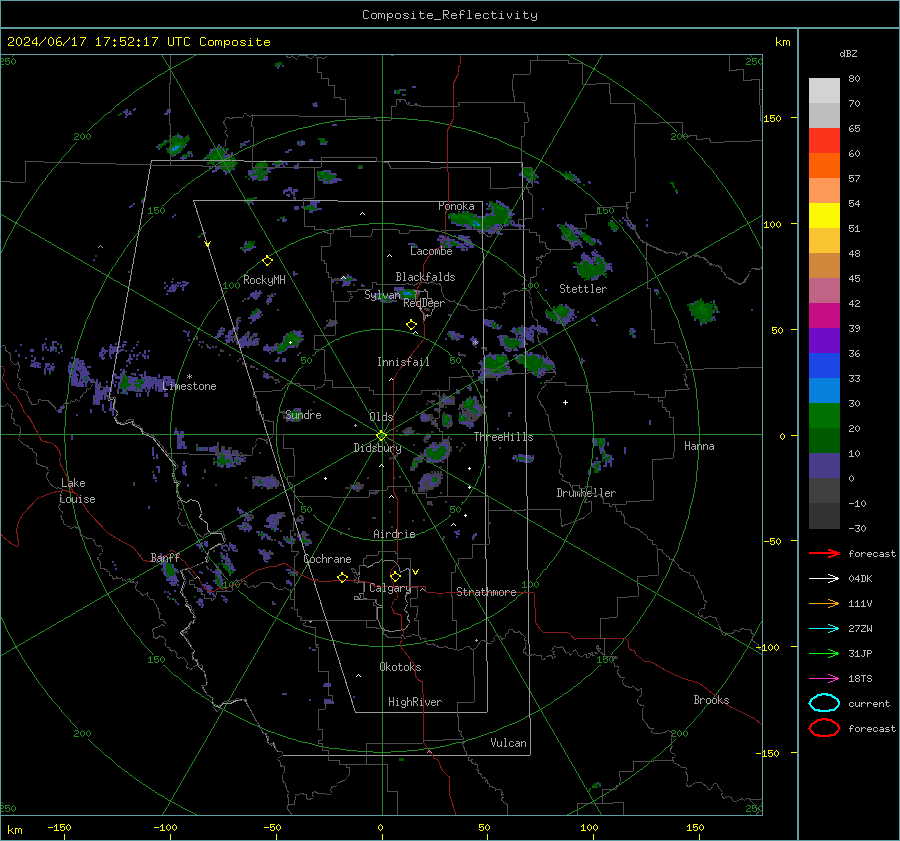The width and height of the screenshot is (900, 841).
Task: Click the ThreeHills map label
Action: [503, 437]
